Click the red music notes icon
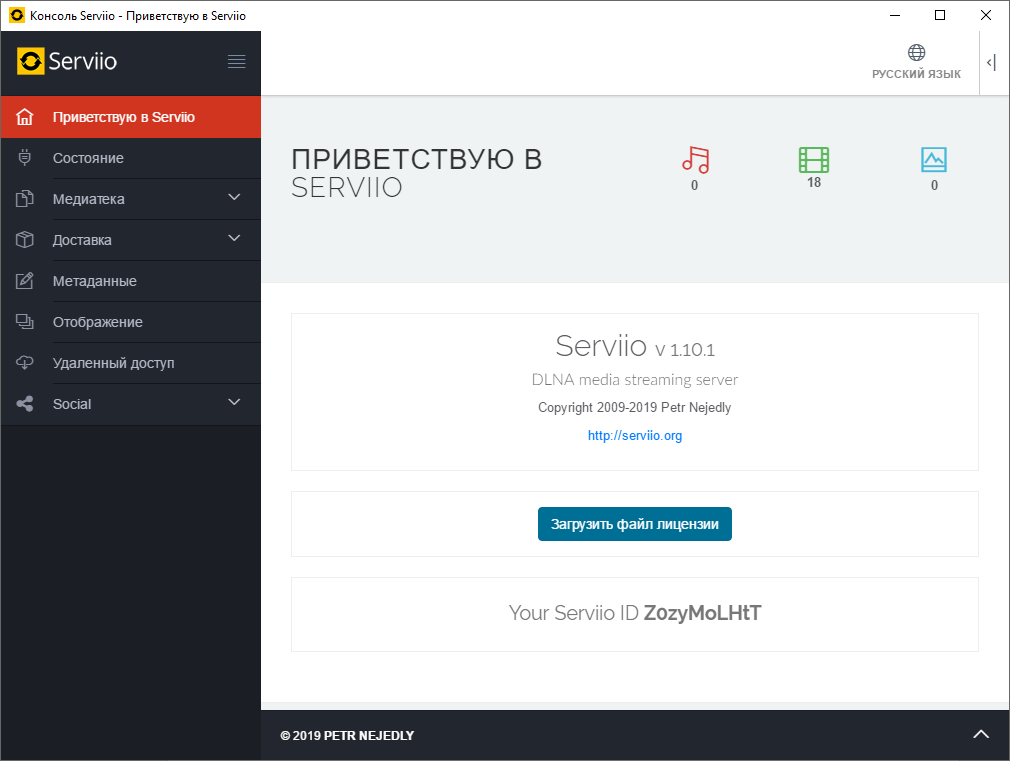1010x761 pixels. pos(695,160)
